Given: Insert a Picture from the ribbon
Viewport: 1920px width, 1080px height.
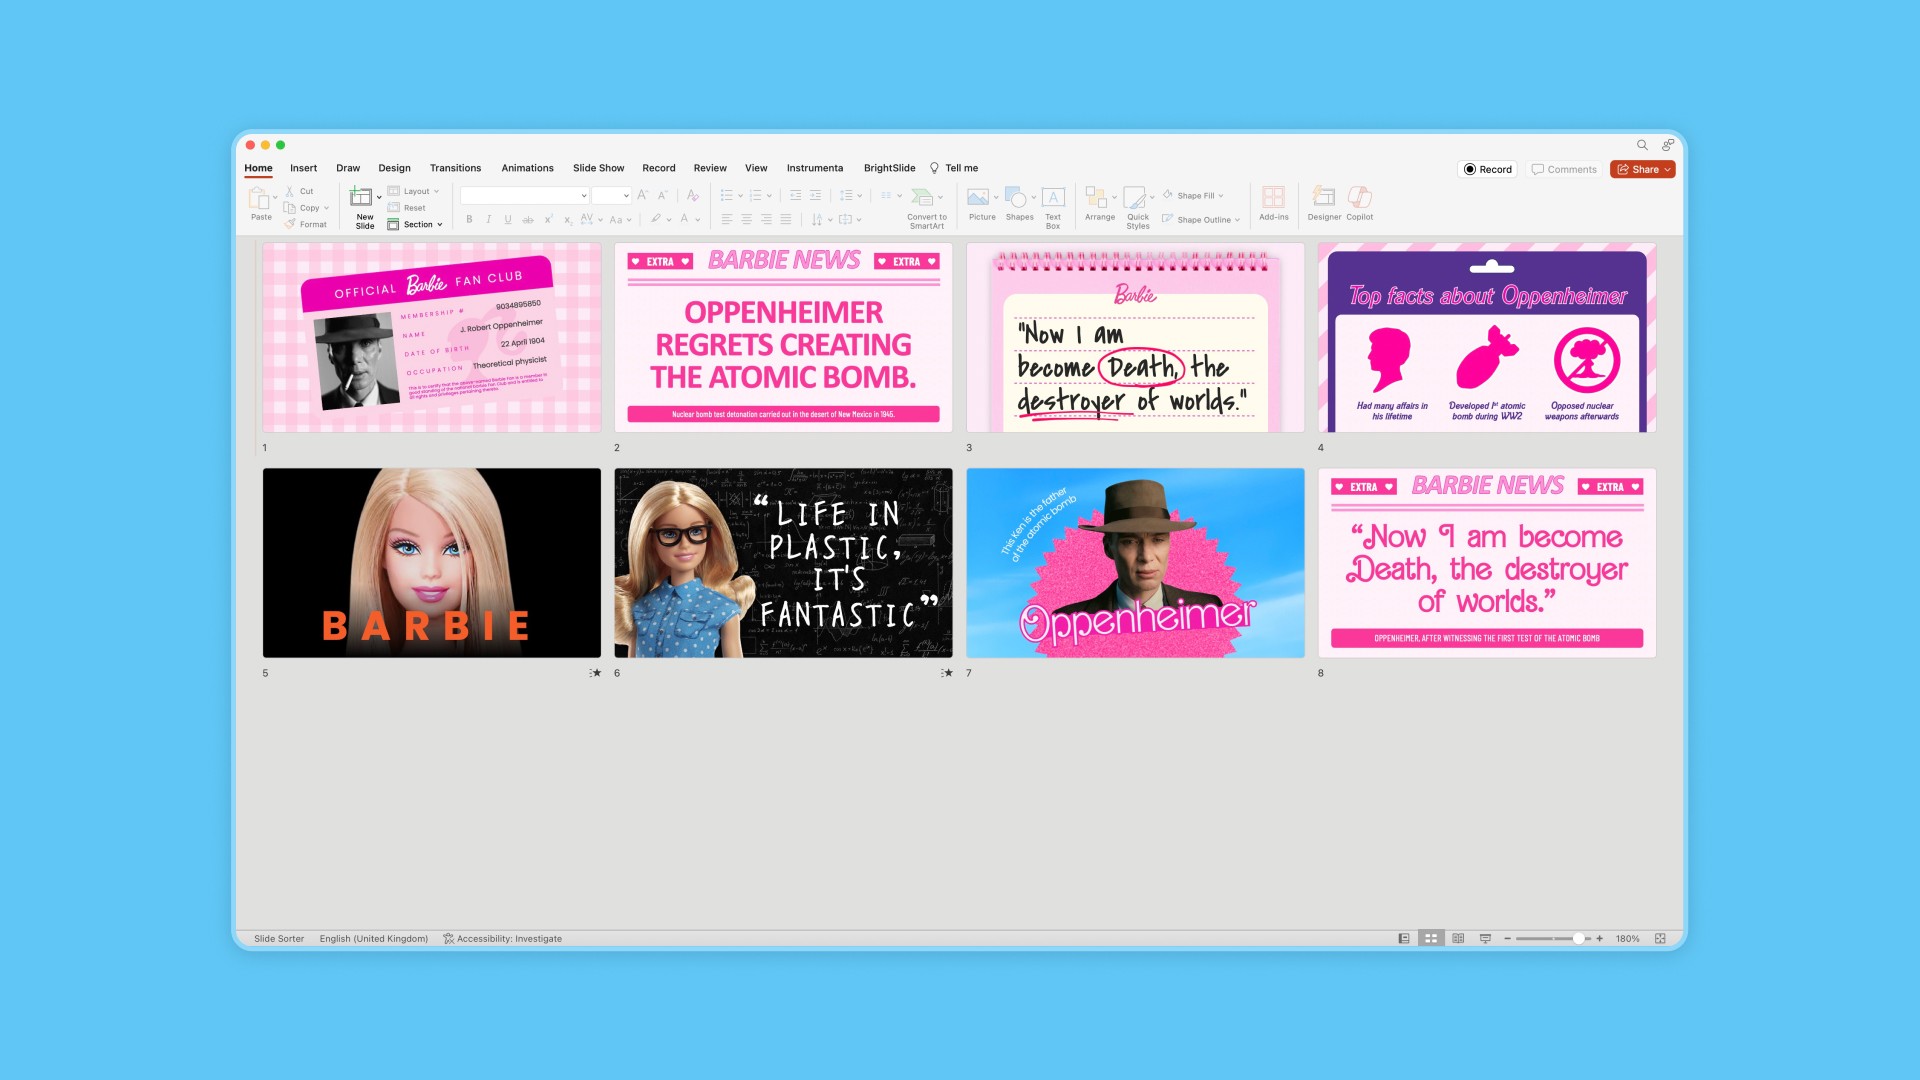Looking at the screenshot, I should point(980,198).
